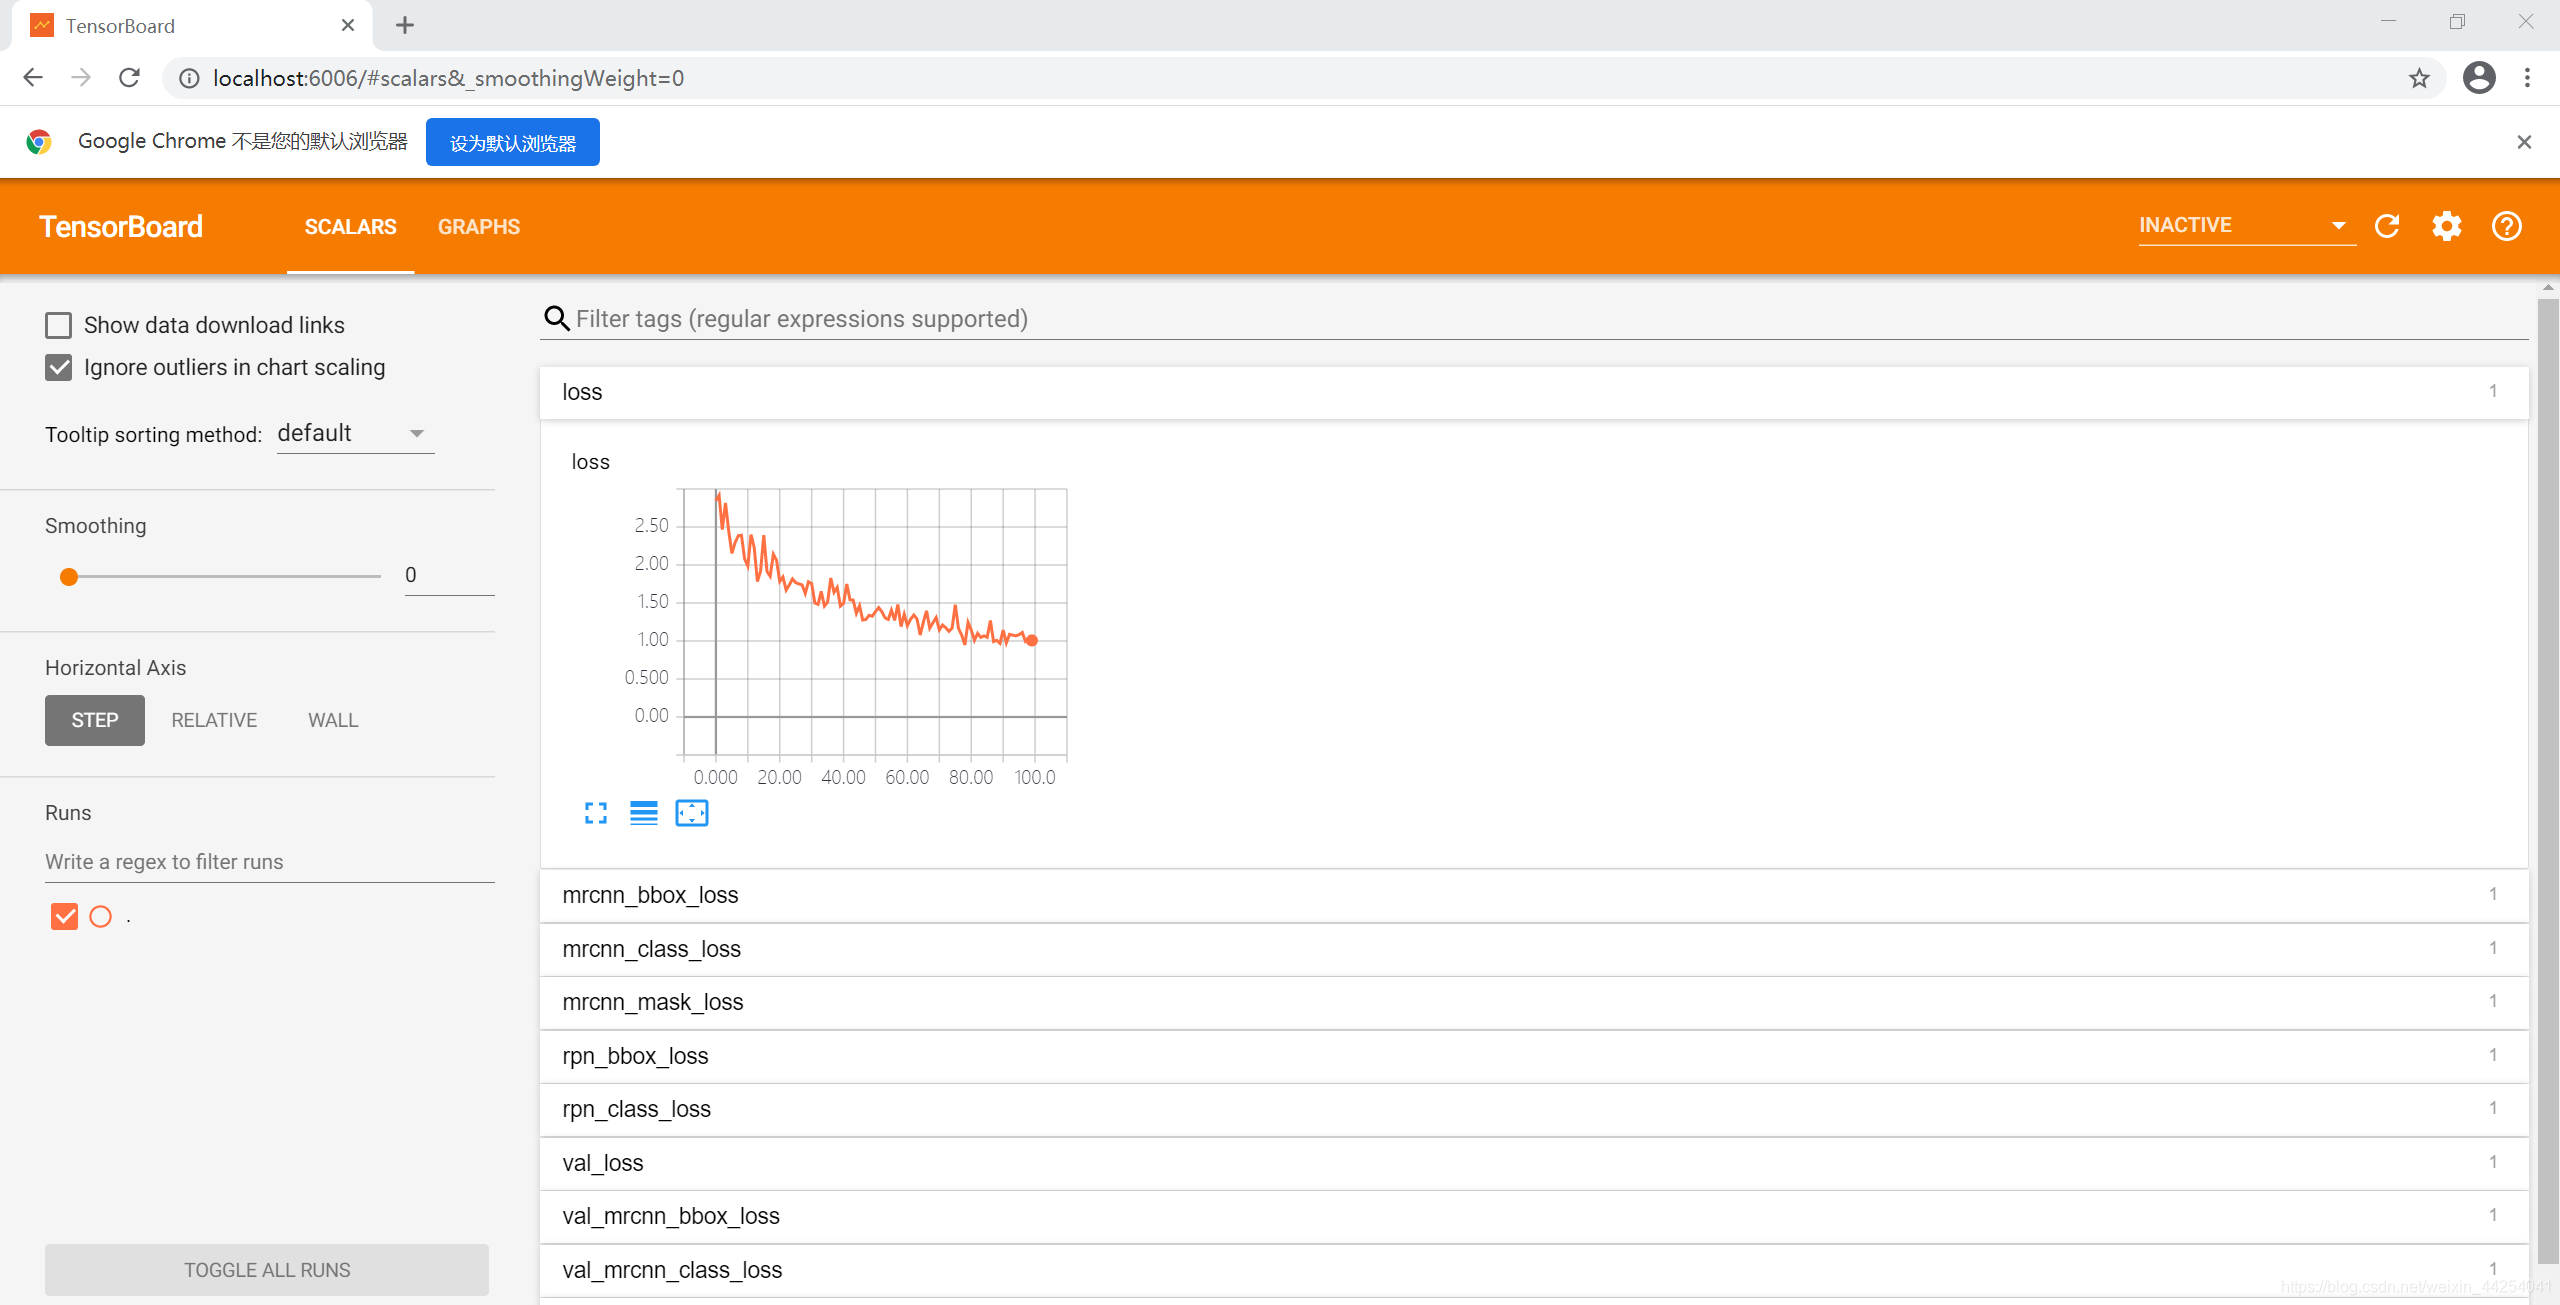Click the loss chart plot area

click(x=875, y=621)
